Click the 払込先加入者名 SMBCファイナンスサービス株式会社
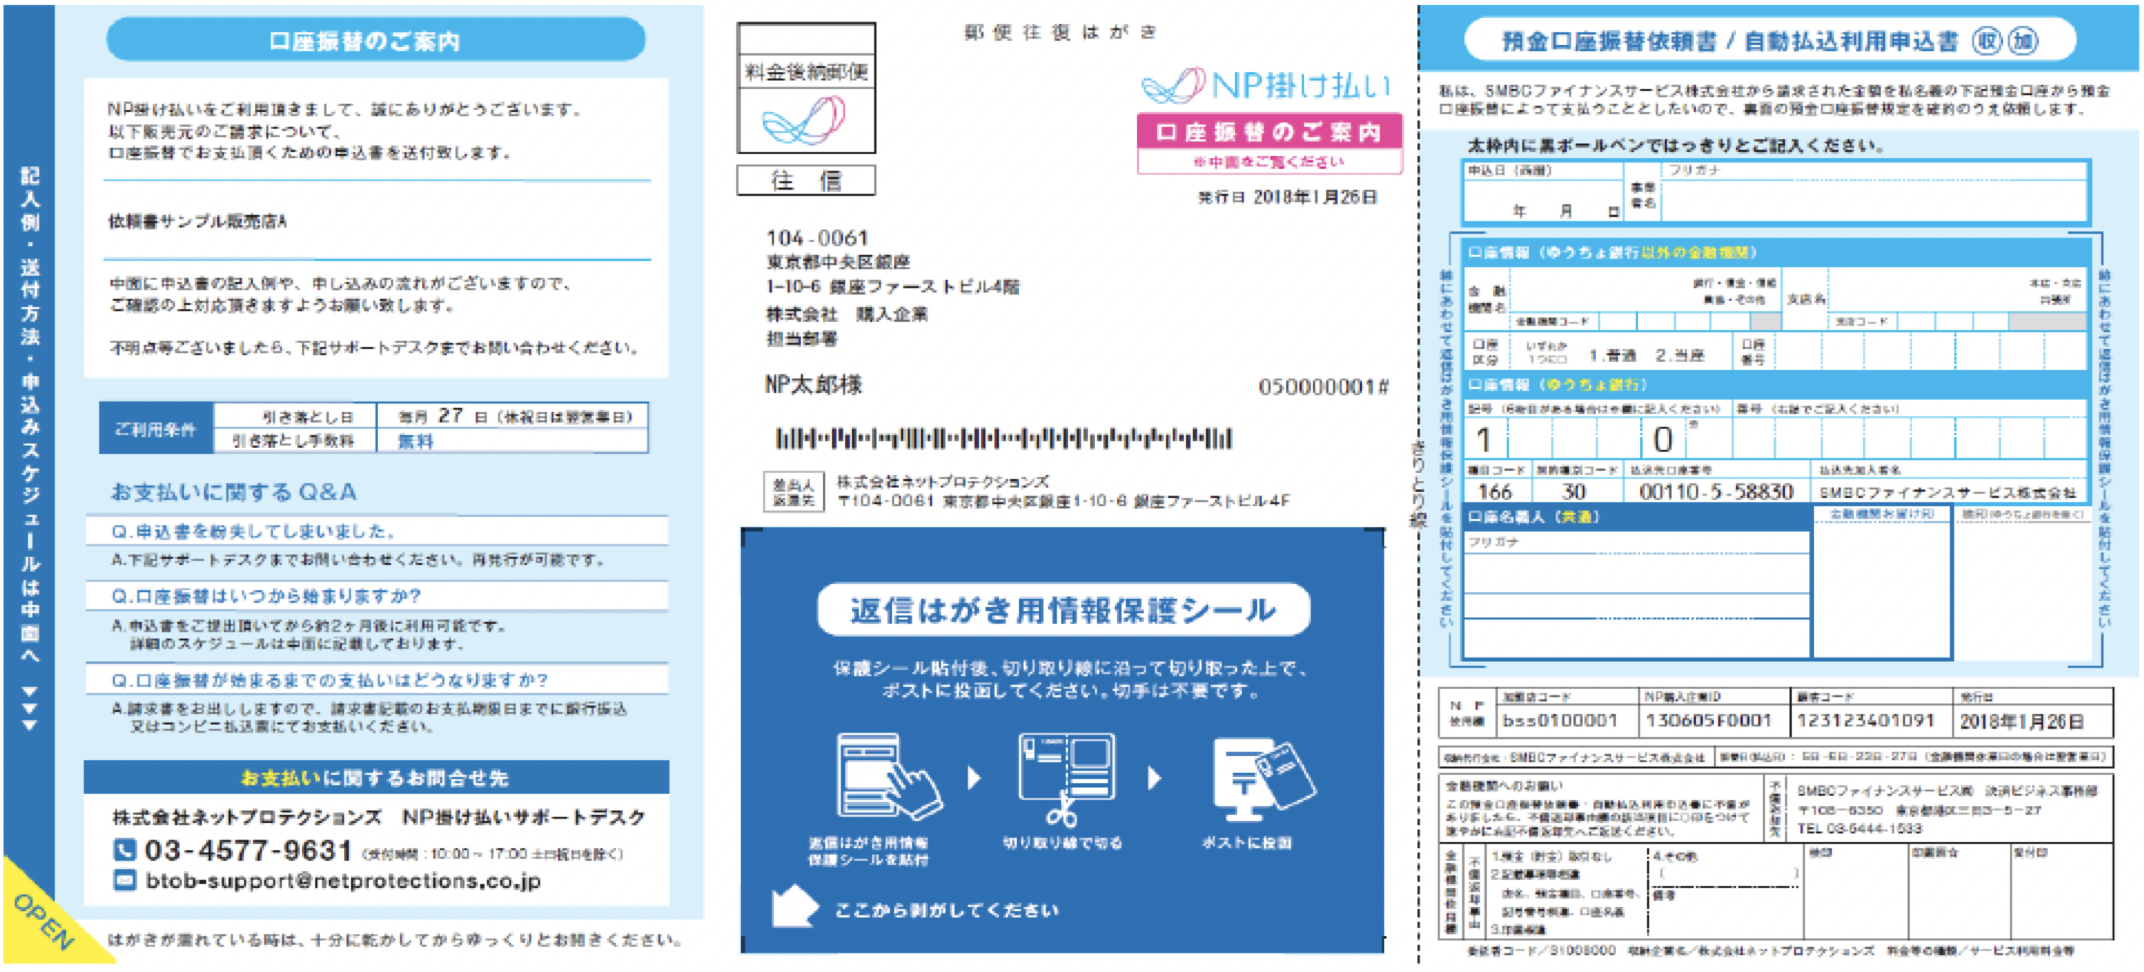This screenshot has width=2144, height=972. (1948, 492)
